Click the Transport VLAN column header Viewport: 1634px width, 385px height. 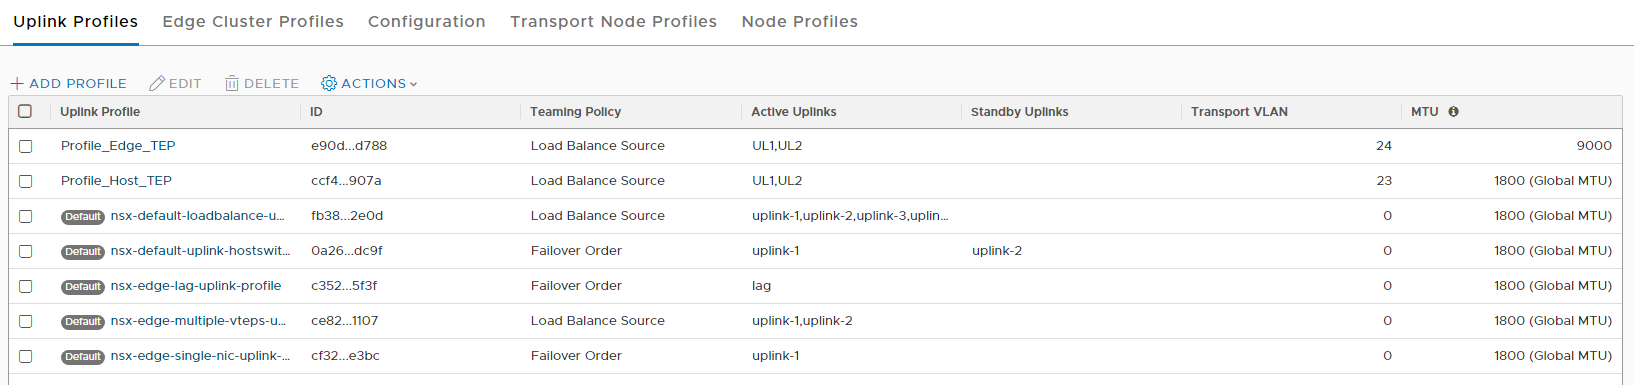coord(1239,112)
